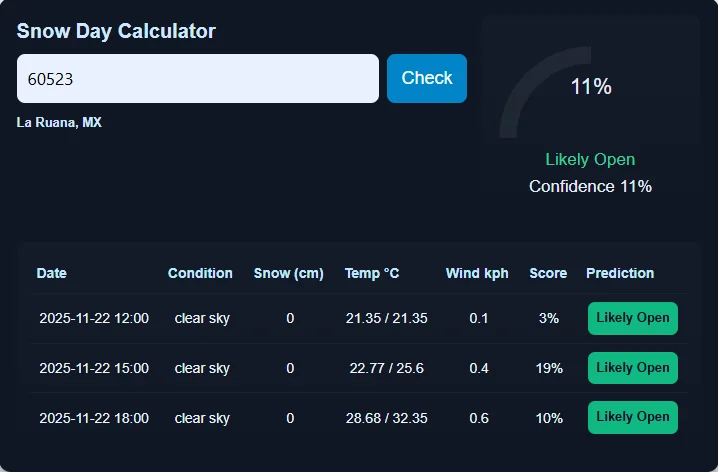The width and height of the screenshot is (718, 472).
Task: Click the Check button
Action: pos(426,78)
